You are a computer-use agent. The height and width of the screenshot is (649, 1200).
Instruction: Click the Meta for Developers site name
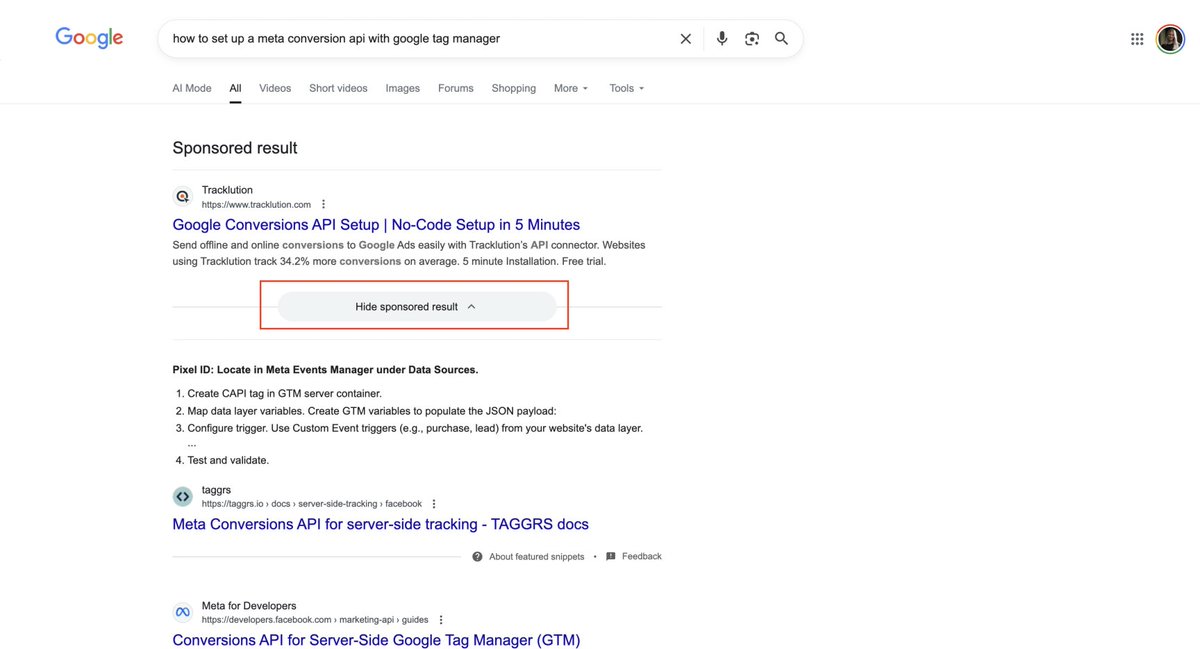coord(249,606)
